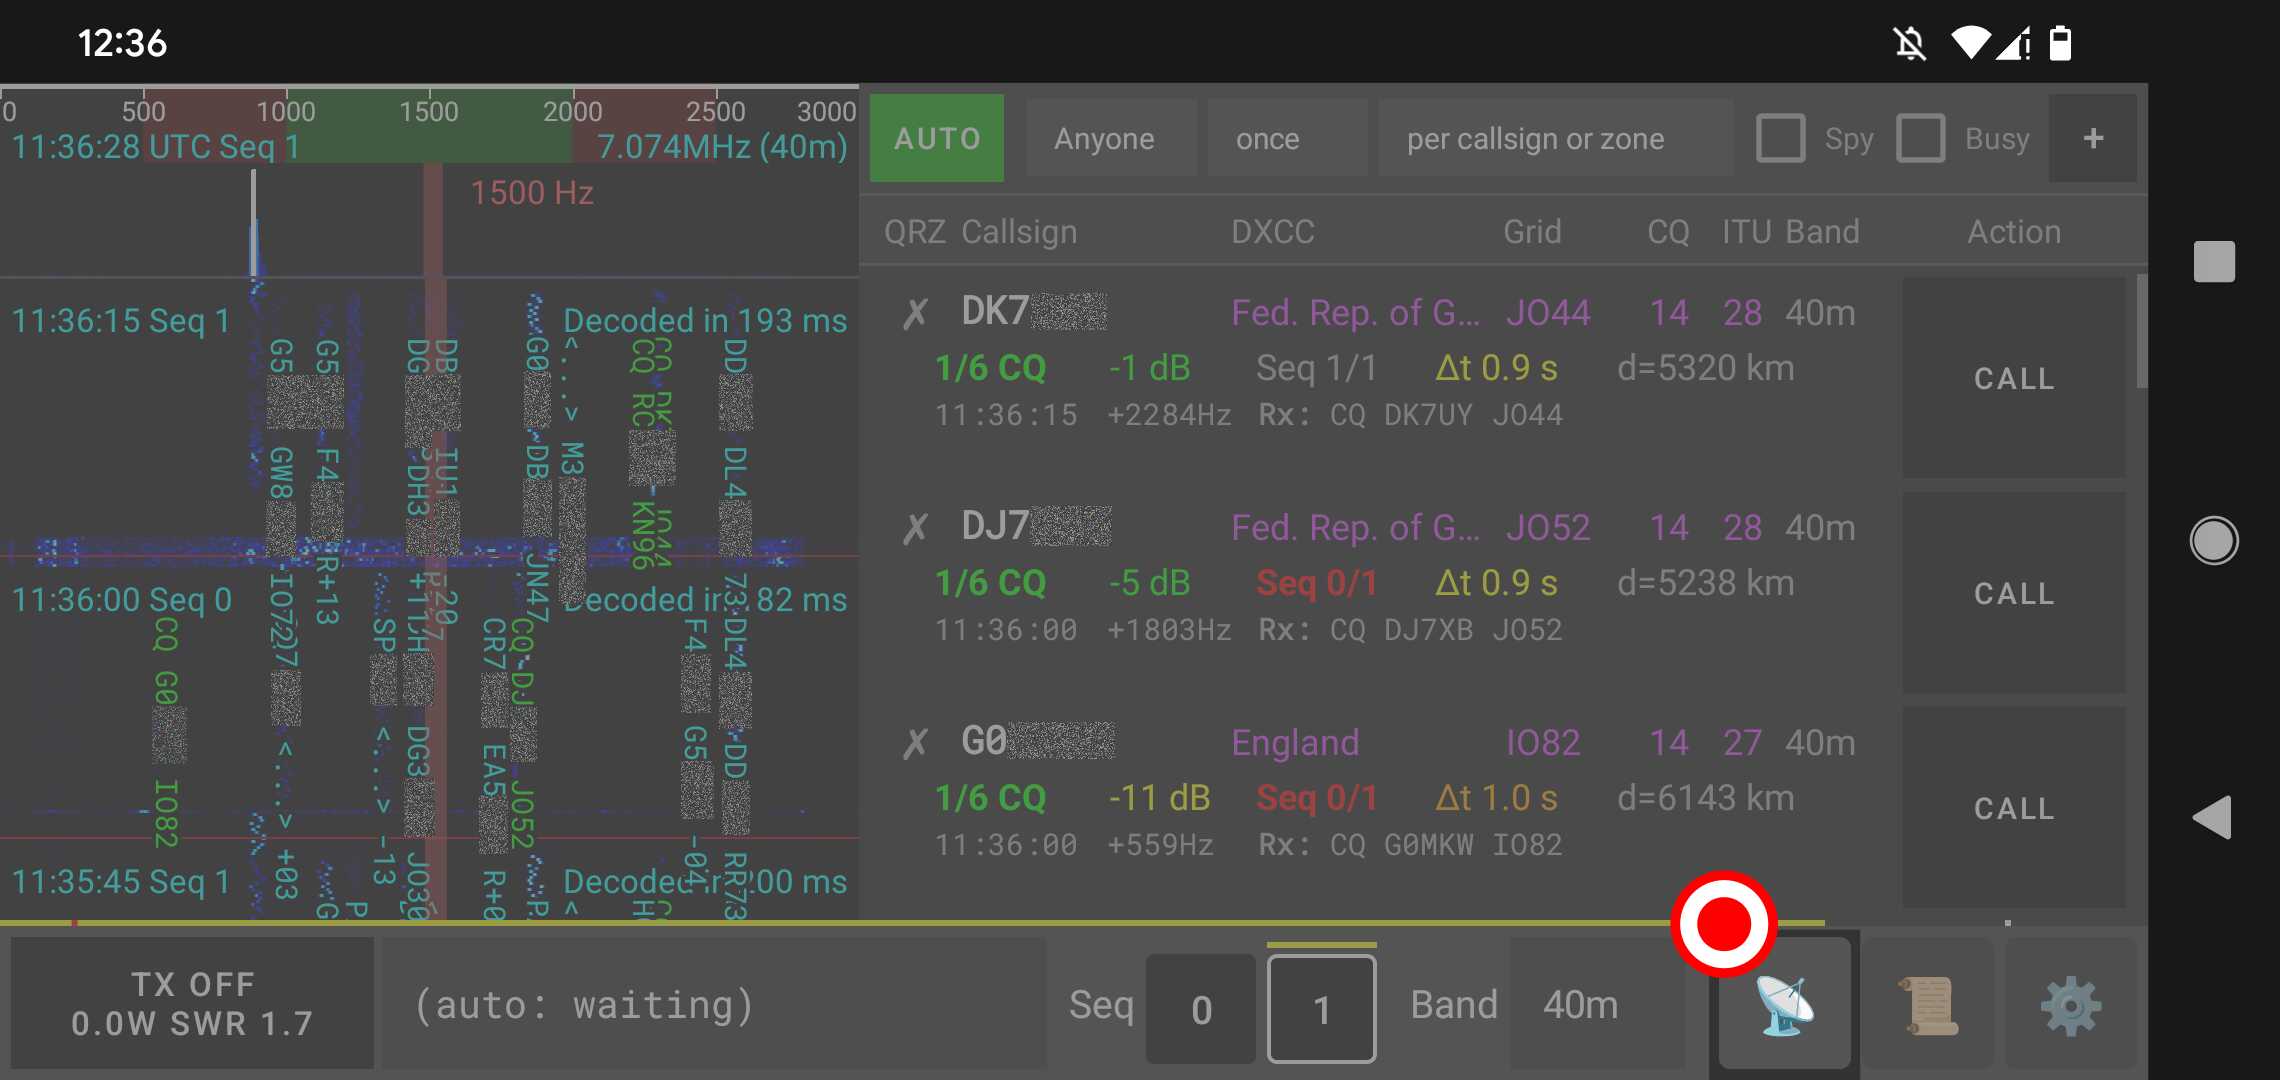
Task: Open the Anyone target selector
Action: tap(1104, 138)
